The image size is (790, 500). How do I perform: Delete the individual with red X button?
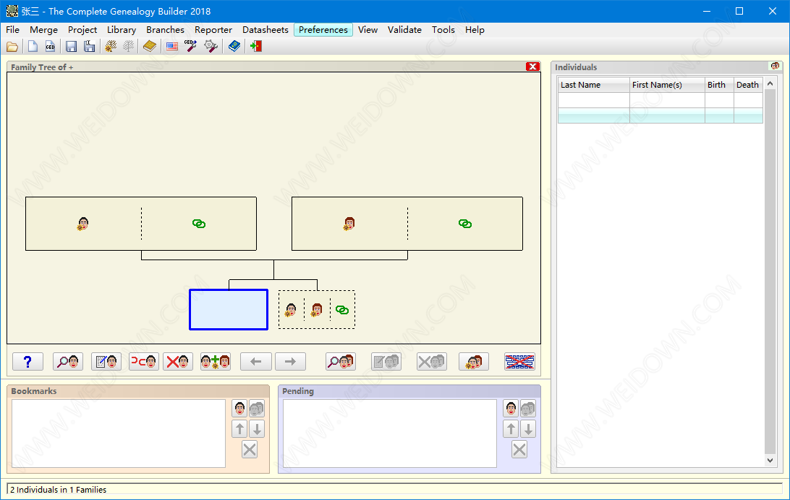[178, 361]
